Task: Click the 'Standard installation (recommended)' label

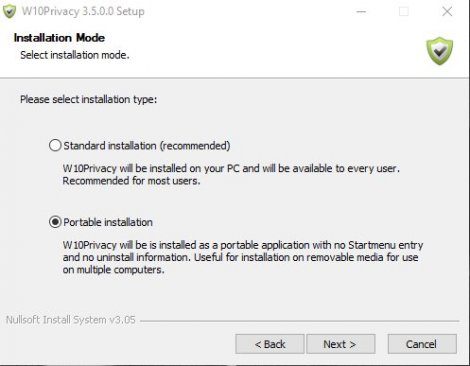Action: pyautogui.click(x=147, y=146)
